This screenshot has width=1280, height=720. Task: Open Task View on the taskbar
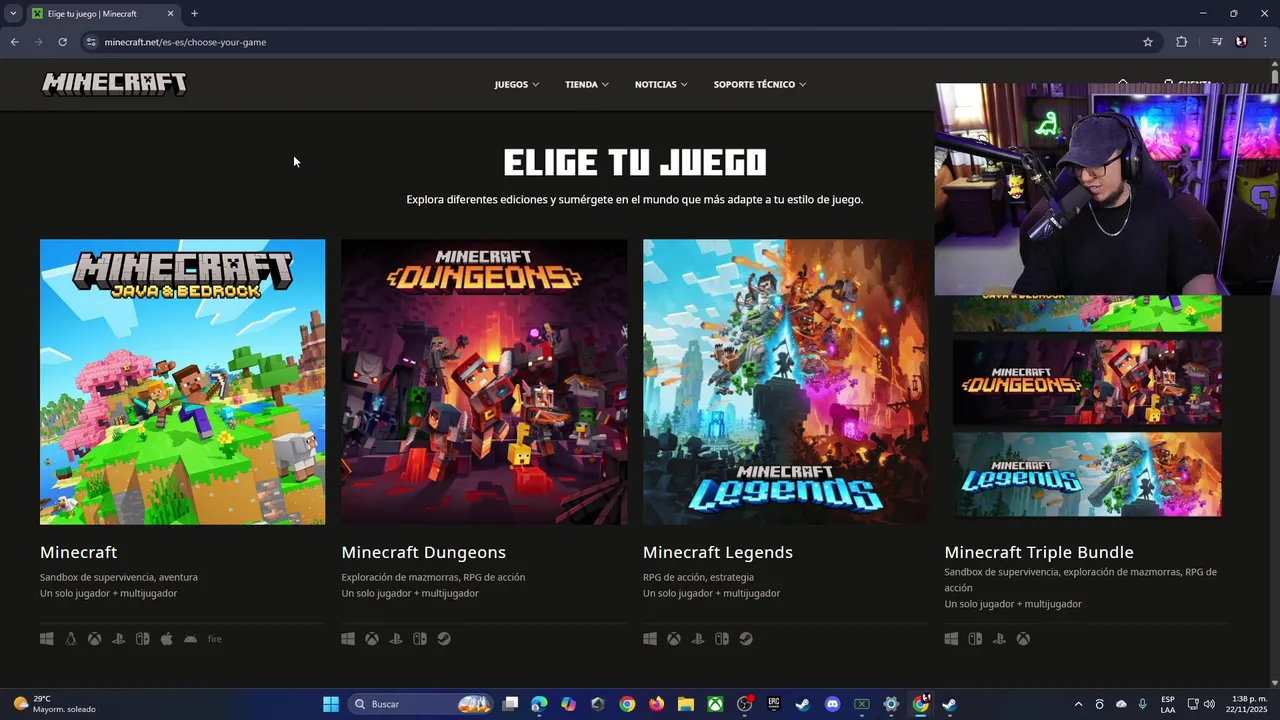point(510,704)
